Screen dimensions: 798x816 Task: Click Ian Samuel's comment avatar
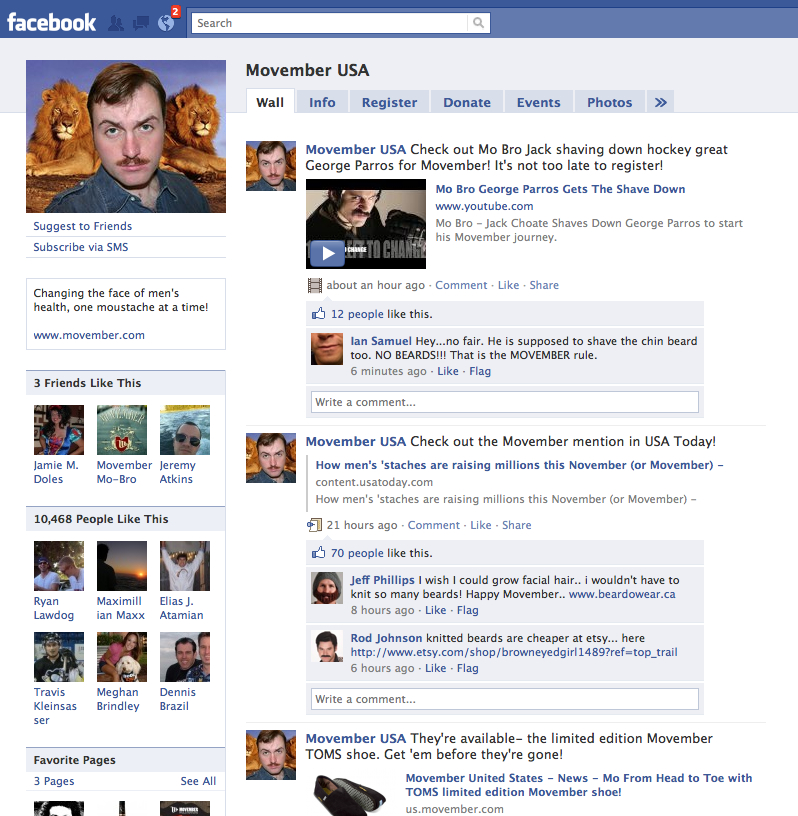point(327,349)
